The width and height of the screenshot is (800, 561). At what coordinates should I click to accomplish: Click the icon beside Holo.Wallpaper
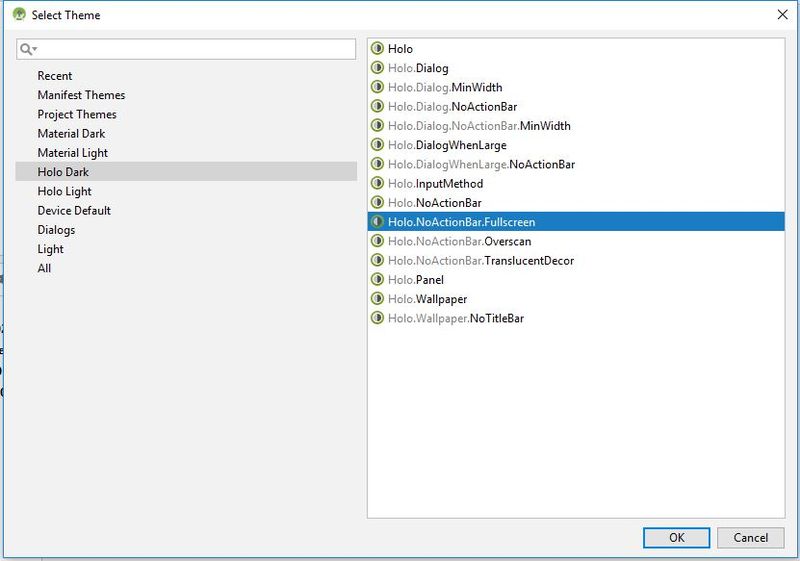pos(377,299)
